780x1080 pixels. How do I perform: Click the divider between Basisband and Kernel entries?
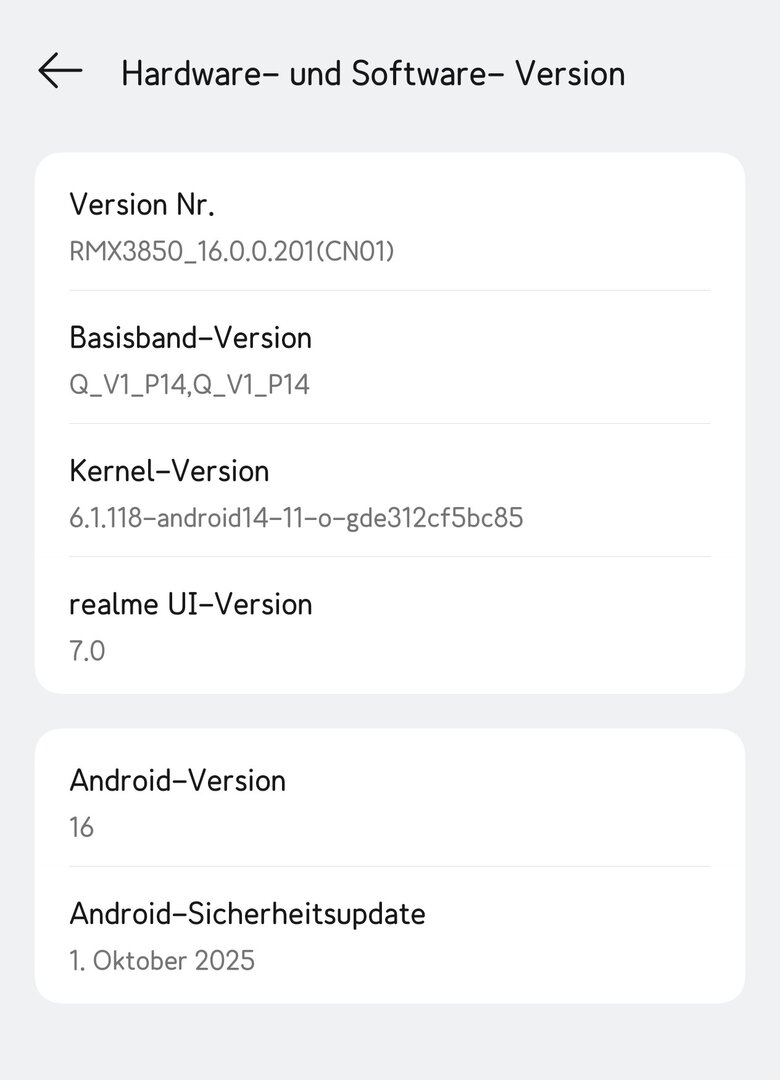tap(390, 424)
